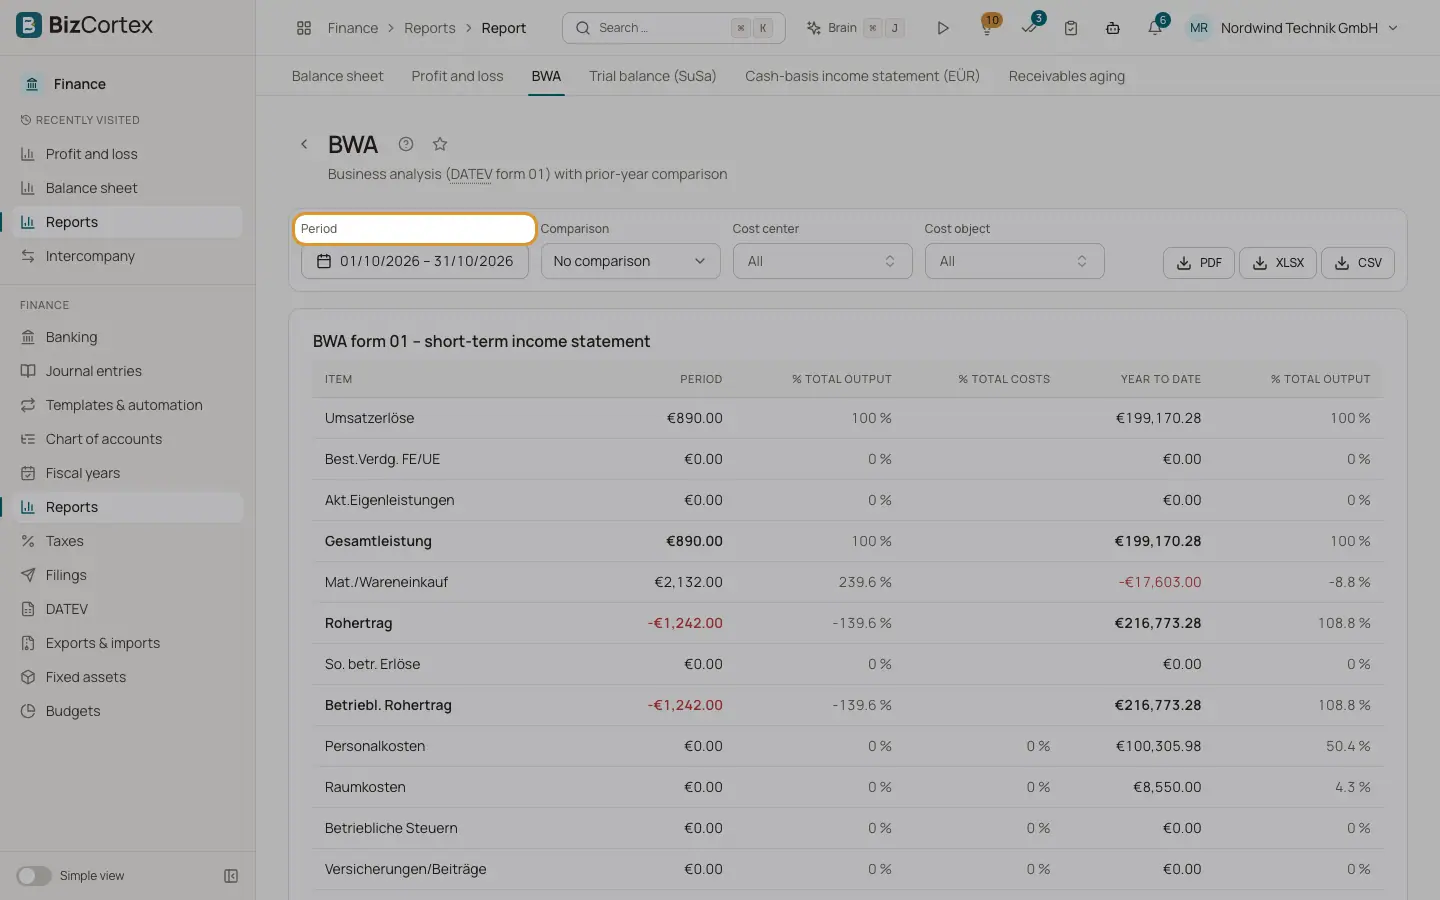Collapse the sidebar panel icon
This screenshot has width=1440, height=900.
point(231,876)
